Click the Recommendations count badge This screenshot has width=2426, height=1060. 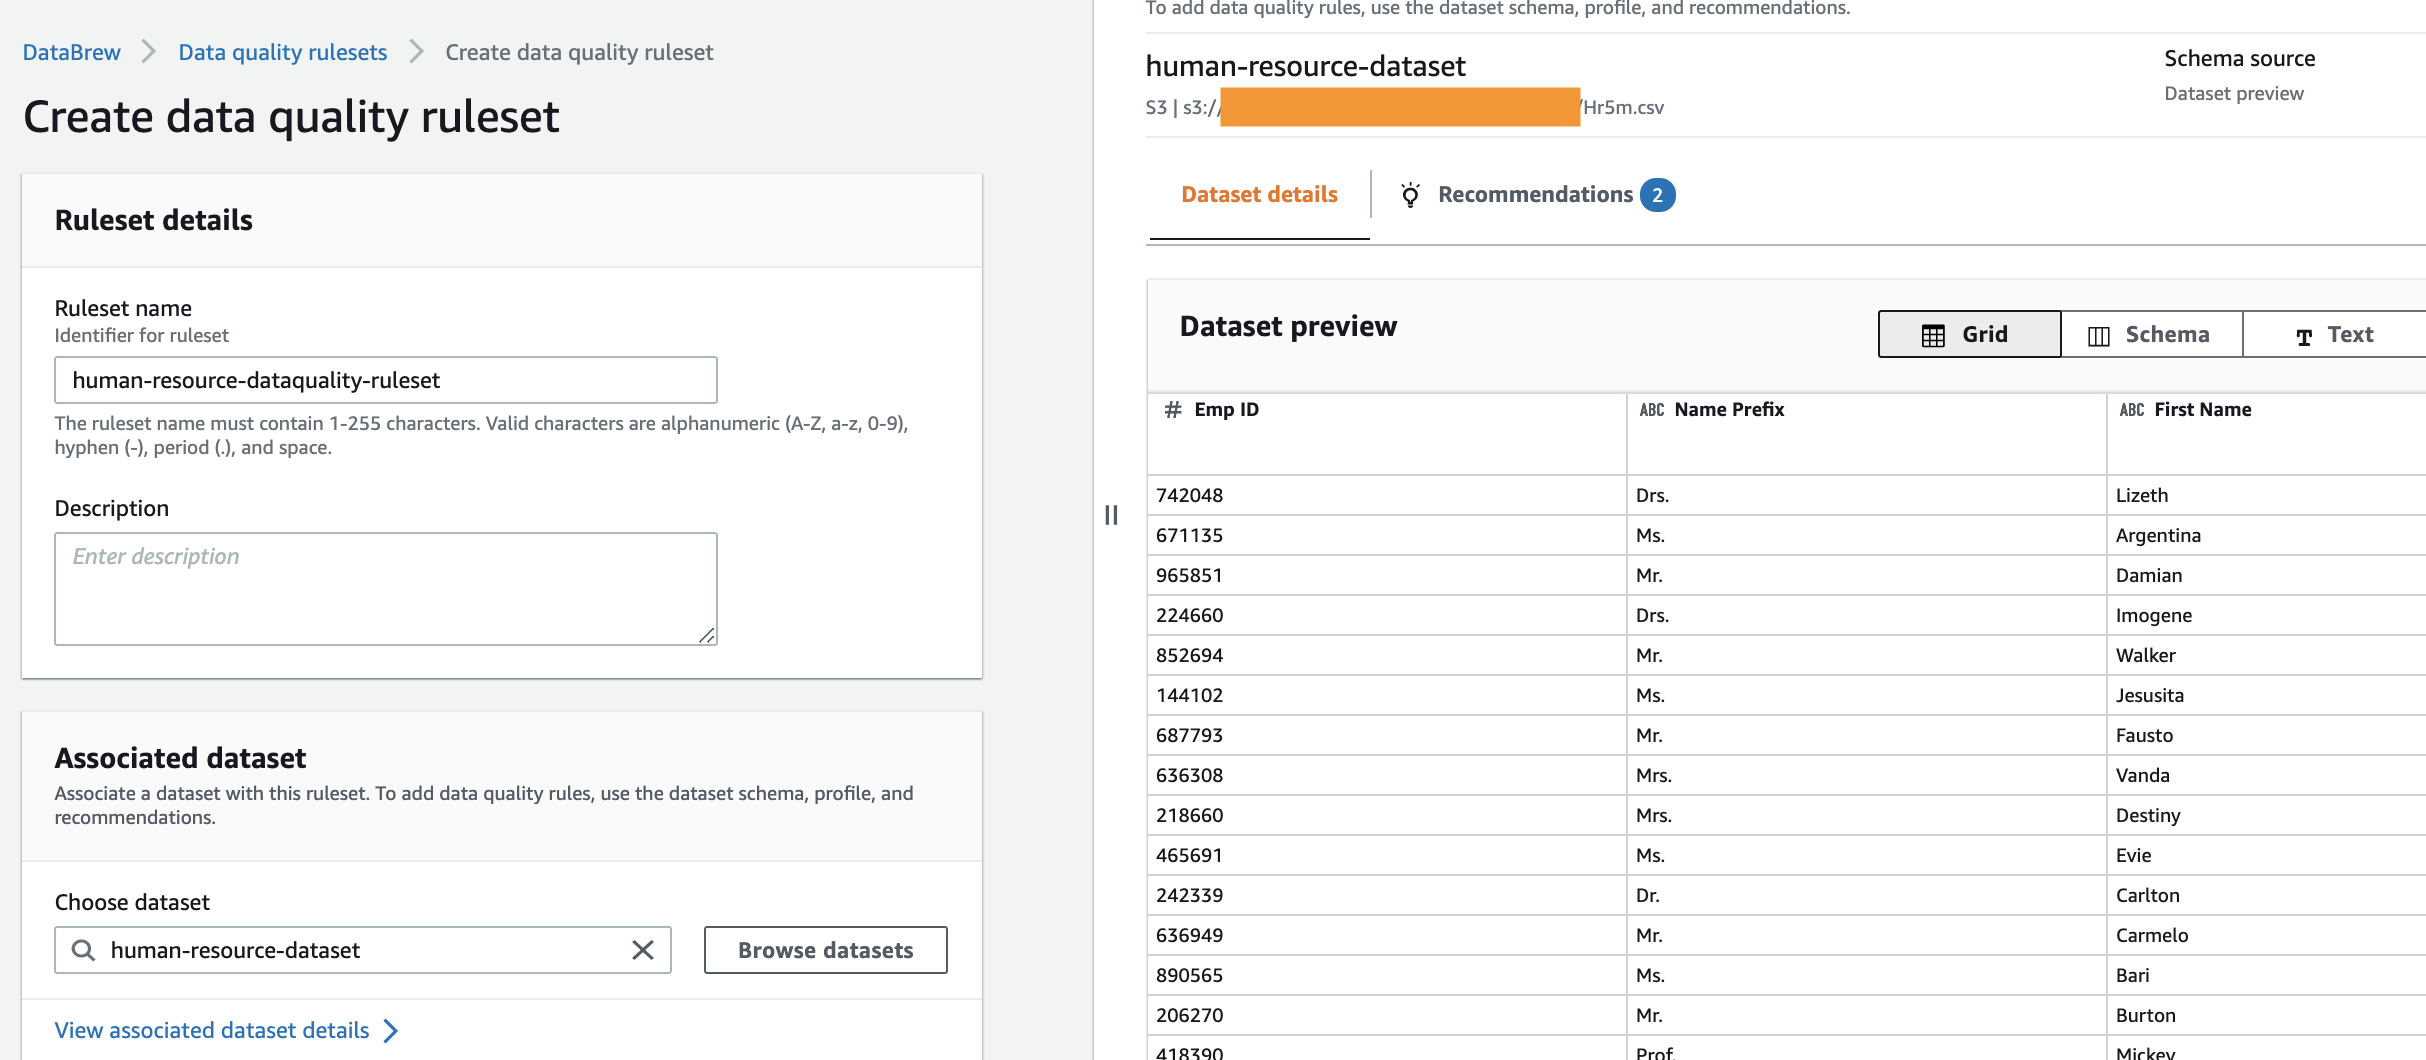tap(1657, 195)
